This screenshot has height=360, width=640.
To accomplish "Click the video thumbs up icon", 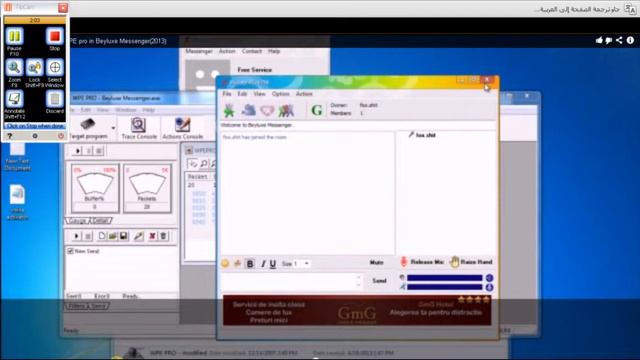I will (599, 40).
